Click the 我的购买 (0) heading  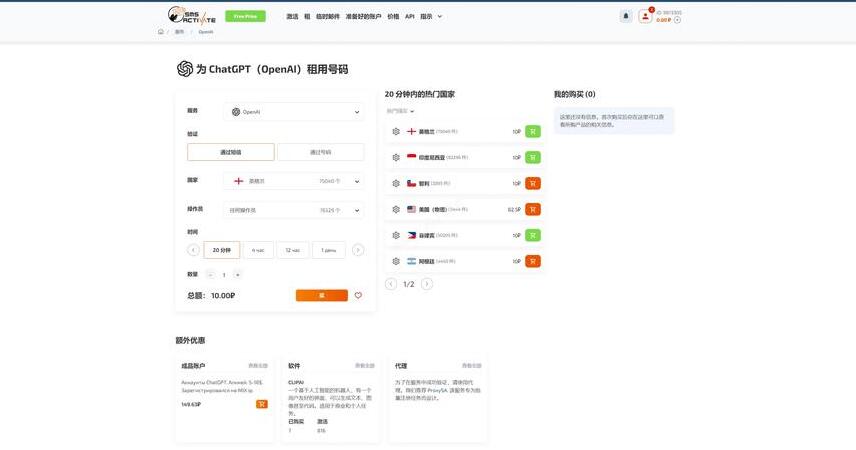click(x=574, y=94)
